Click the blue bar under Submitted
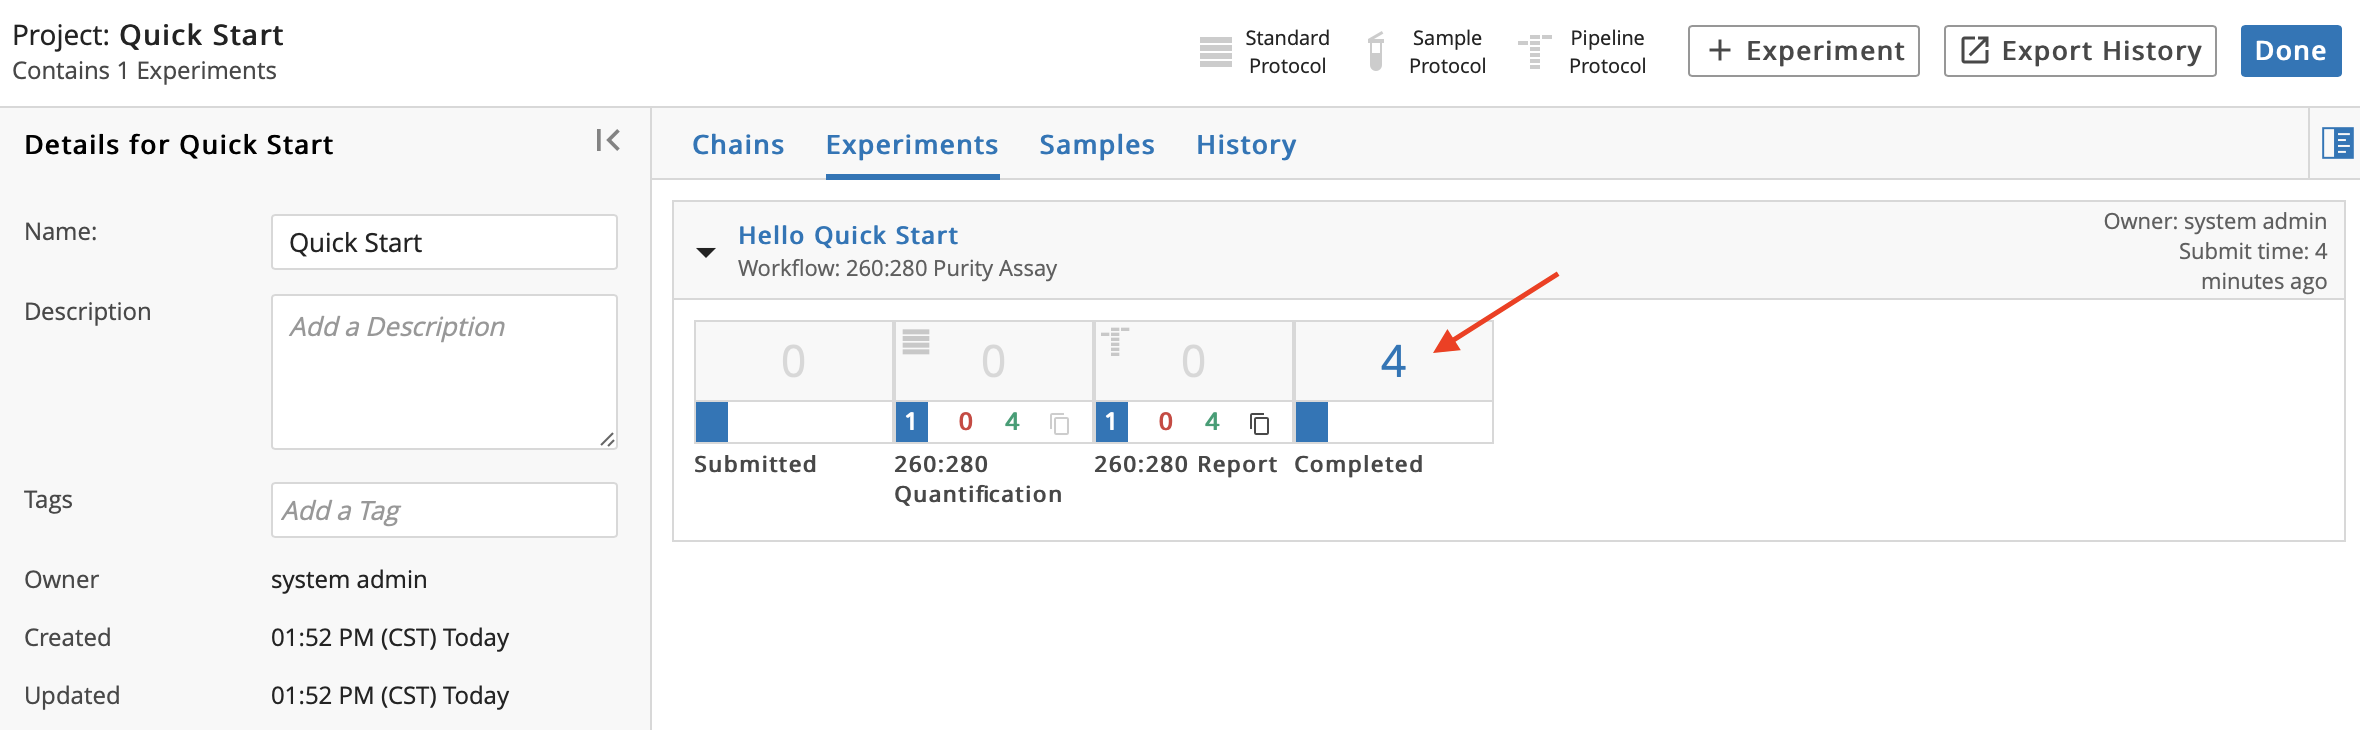 (x=711, y=422)
